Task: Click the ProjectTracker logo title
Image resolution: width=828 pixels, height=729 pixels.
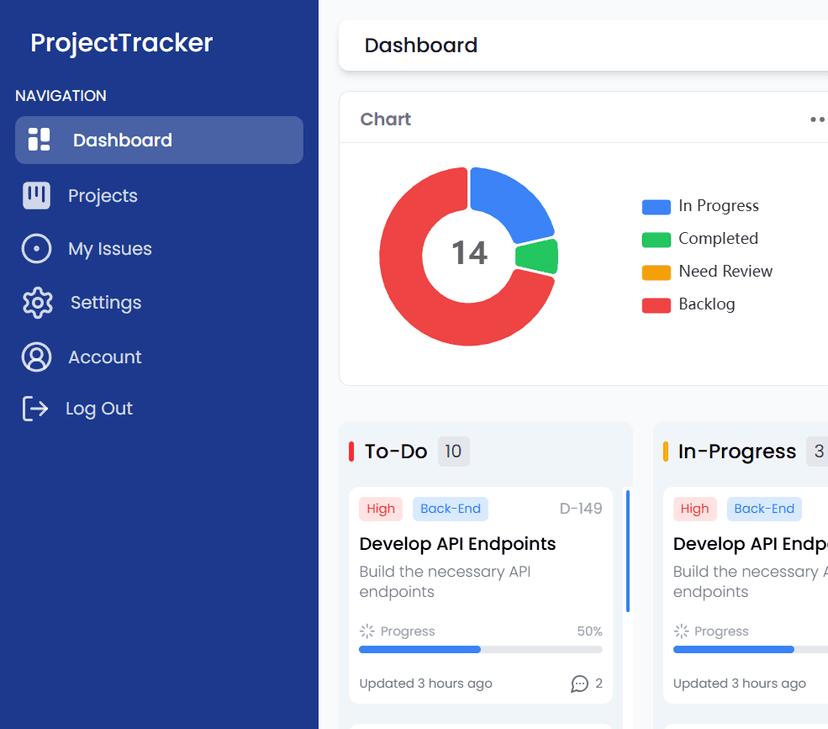Action: click(x=121, y=43)
